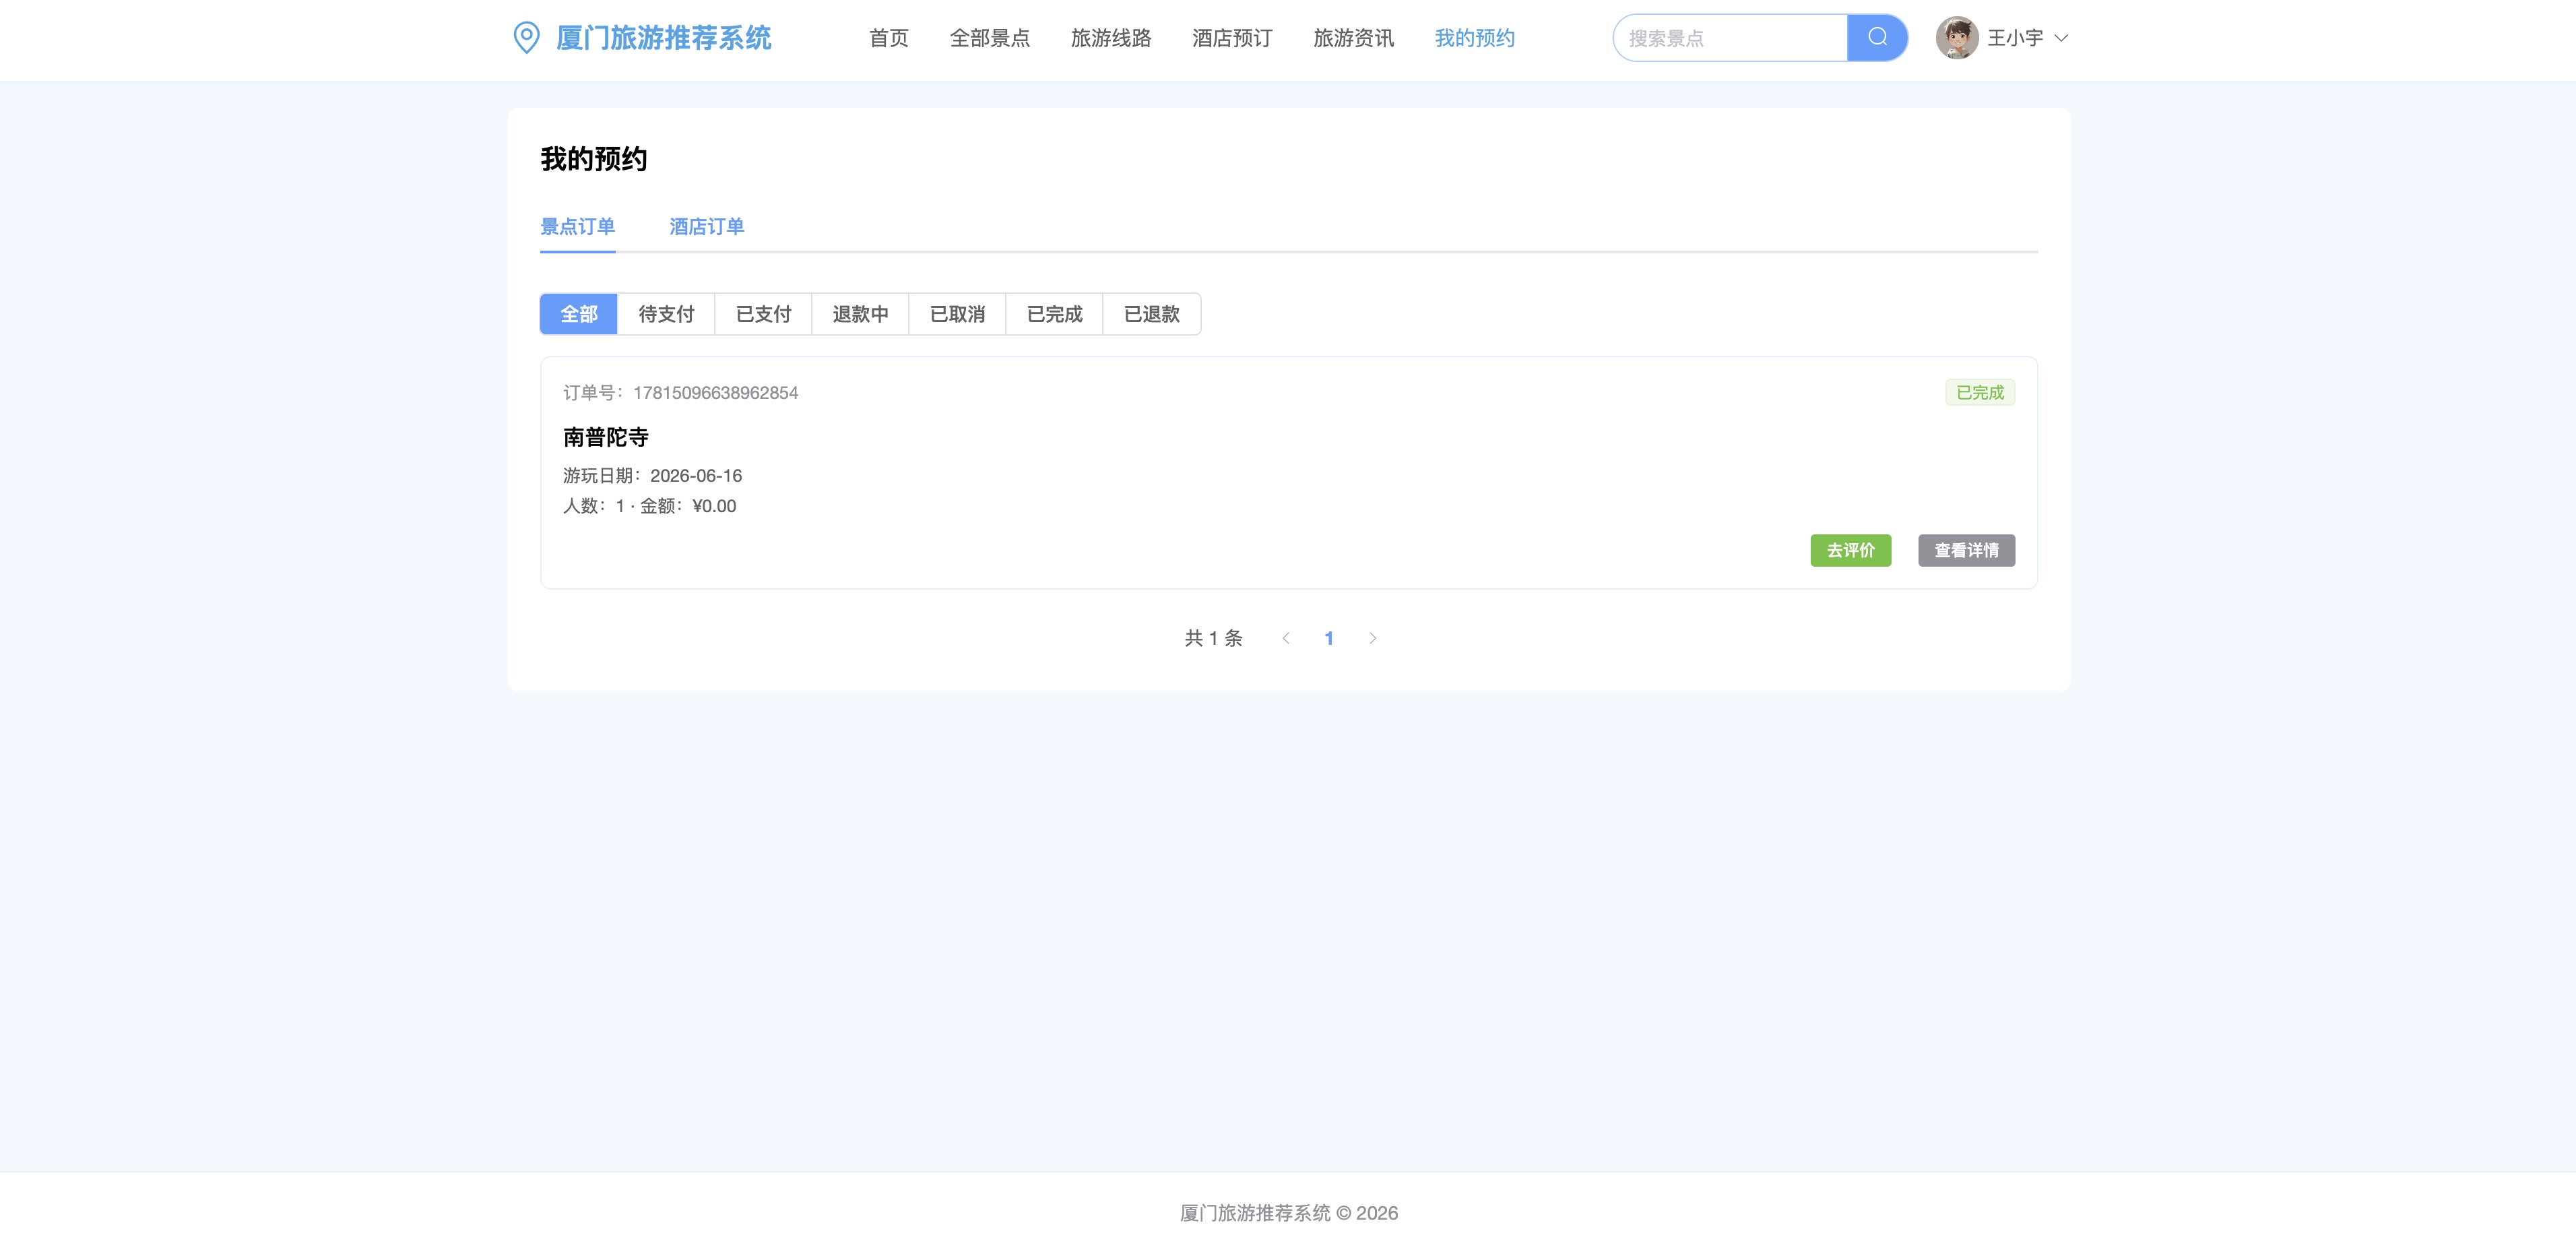
Task: Click 游玩日期 2026-06-16 text
Action: (x=652, y=476)
